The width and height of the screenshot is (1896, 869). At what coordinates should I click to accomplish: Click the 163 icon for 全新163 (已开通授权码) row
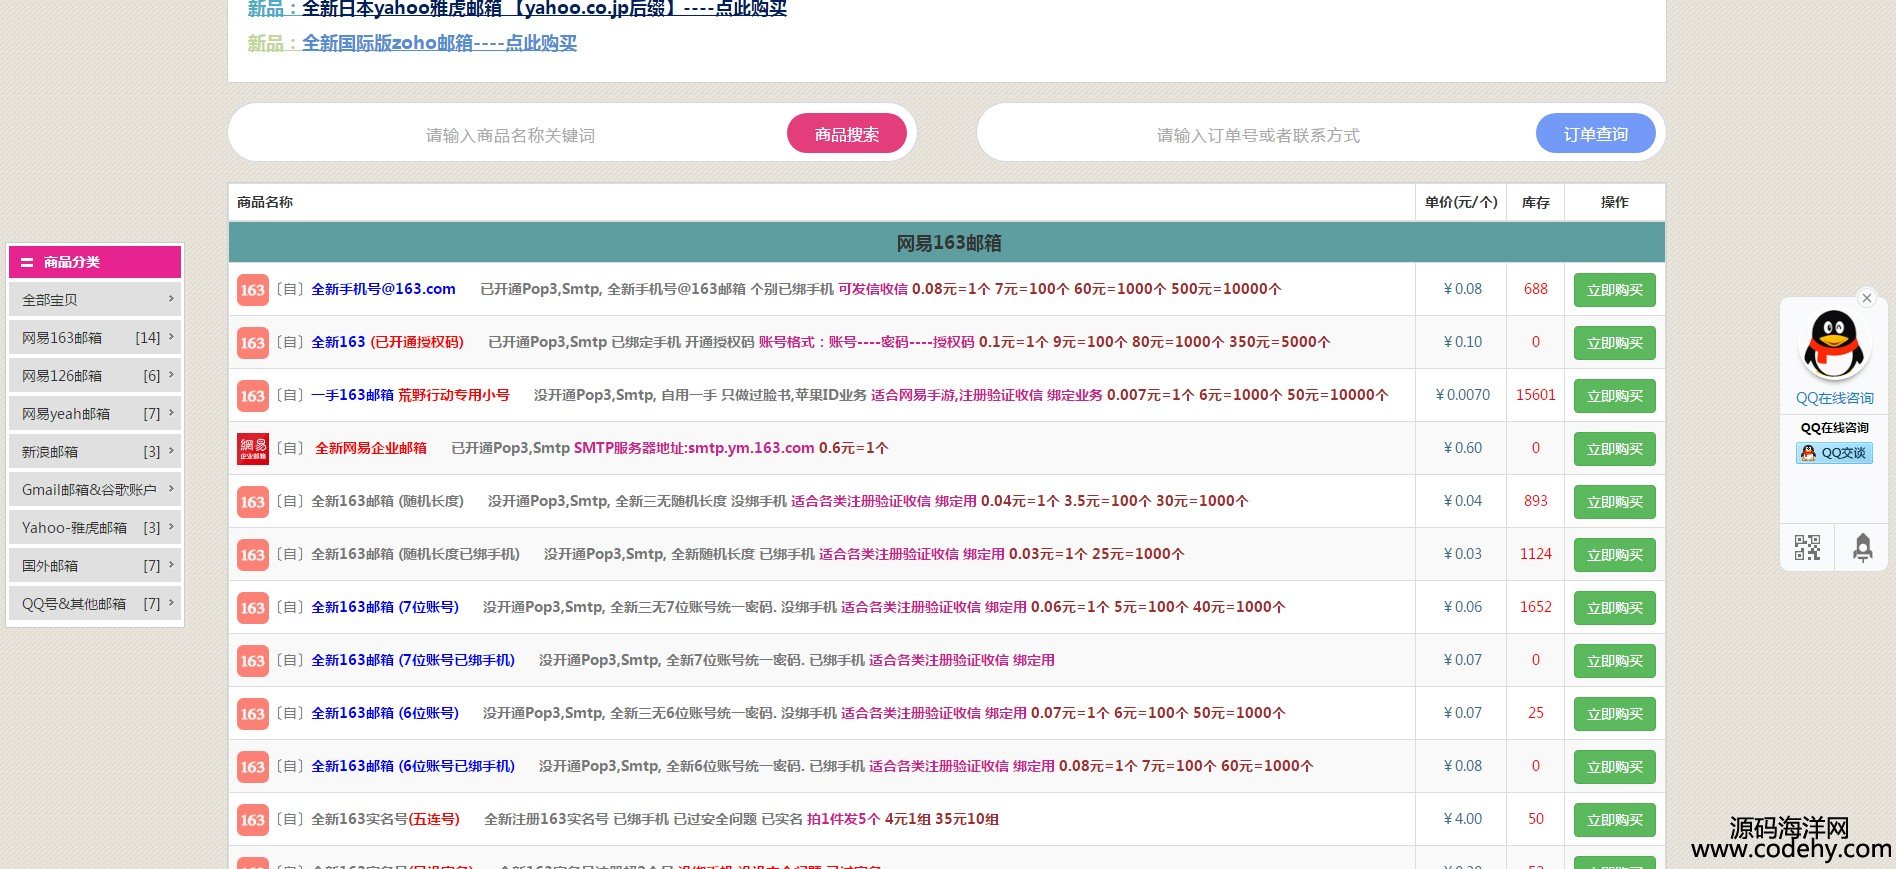253,343
